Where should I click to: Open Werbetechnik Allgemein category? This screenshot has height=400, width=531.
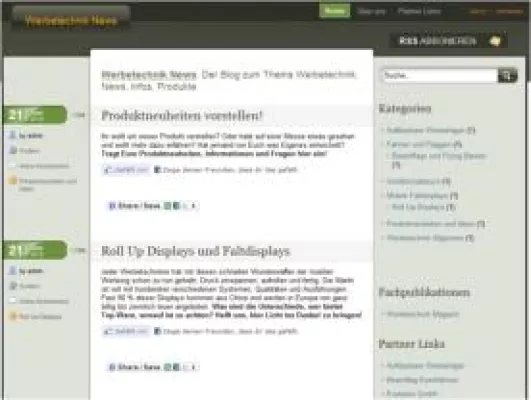(x=425, y=238)
